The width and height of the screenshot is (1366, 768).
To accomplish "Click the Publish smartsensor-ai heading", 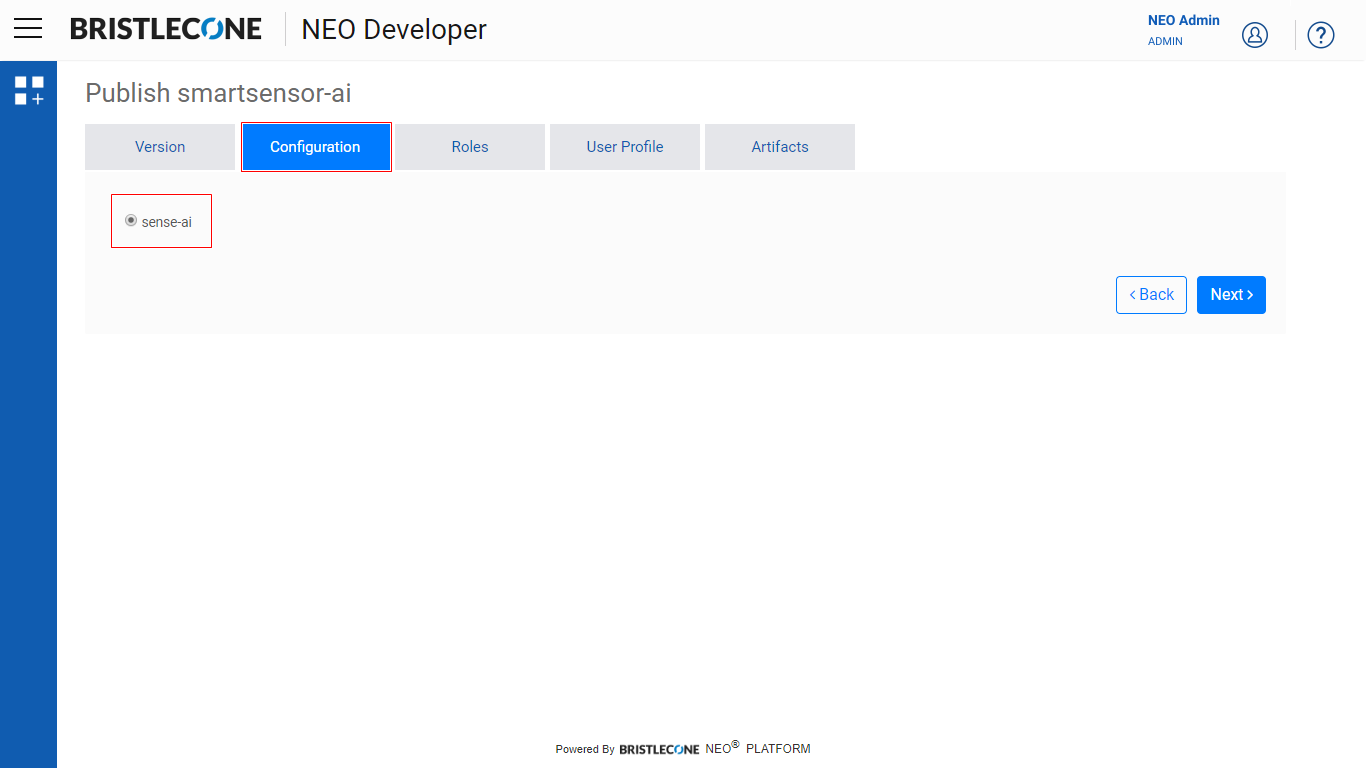I will point(218,93).
